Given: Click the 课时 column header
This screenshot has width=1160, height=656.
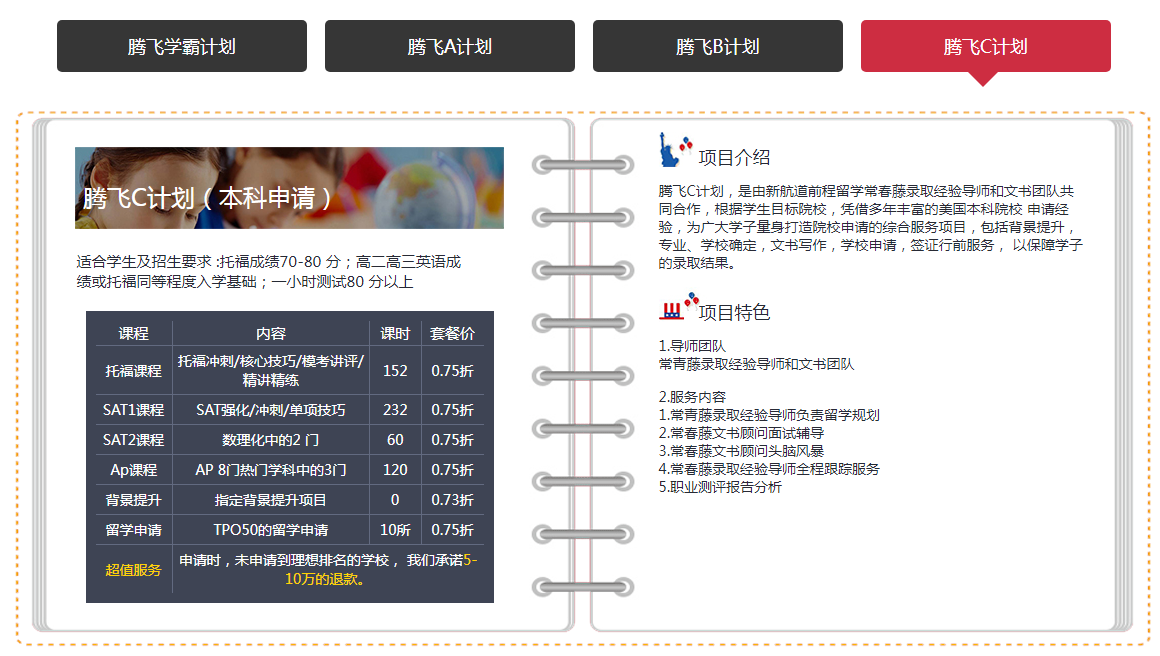Looking at the screenshot, I should pos(395,333).
